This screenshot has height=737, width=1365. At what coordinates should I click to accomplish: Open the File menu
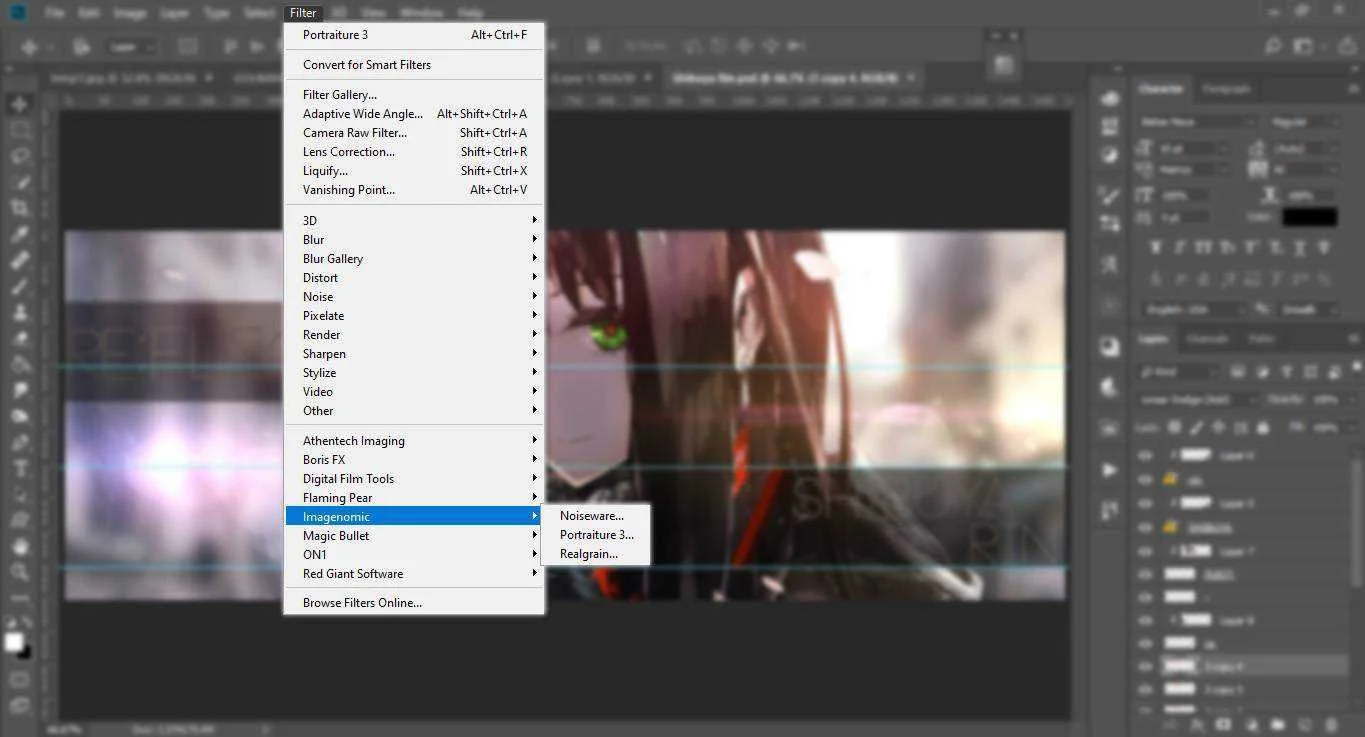point(55,13)
